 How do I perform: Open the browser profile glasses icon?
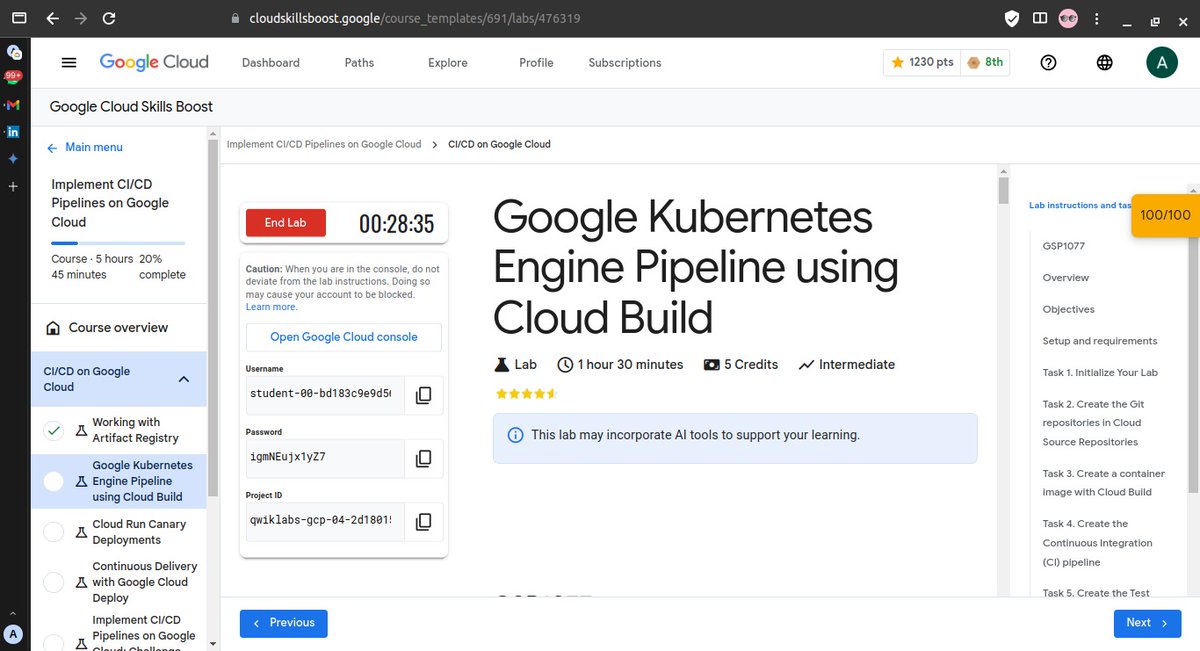coord(1068,18)
